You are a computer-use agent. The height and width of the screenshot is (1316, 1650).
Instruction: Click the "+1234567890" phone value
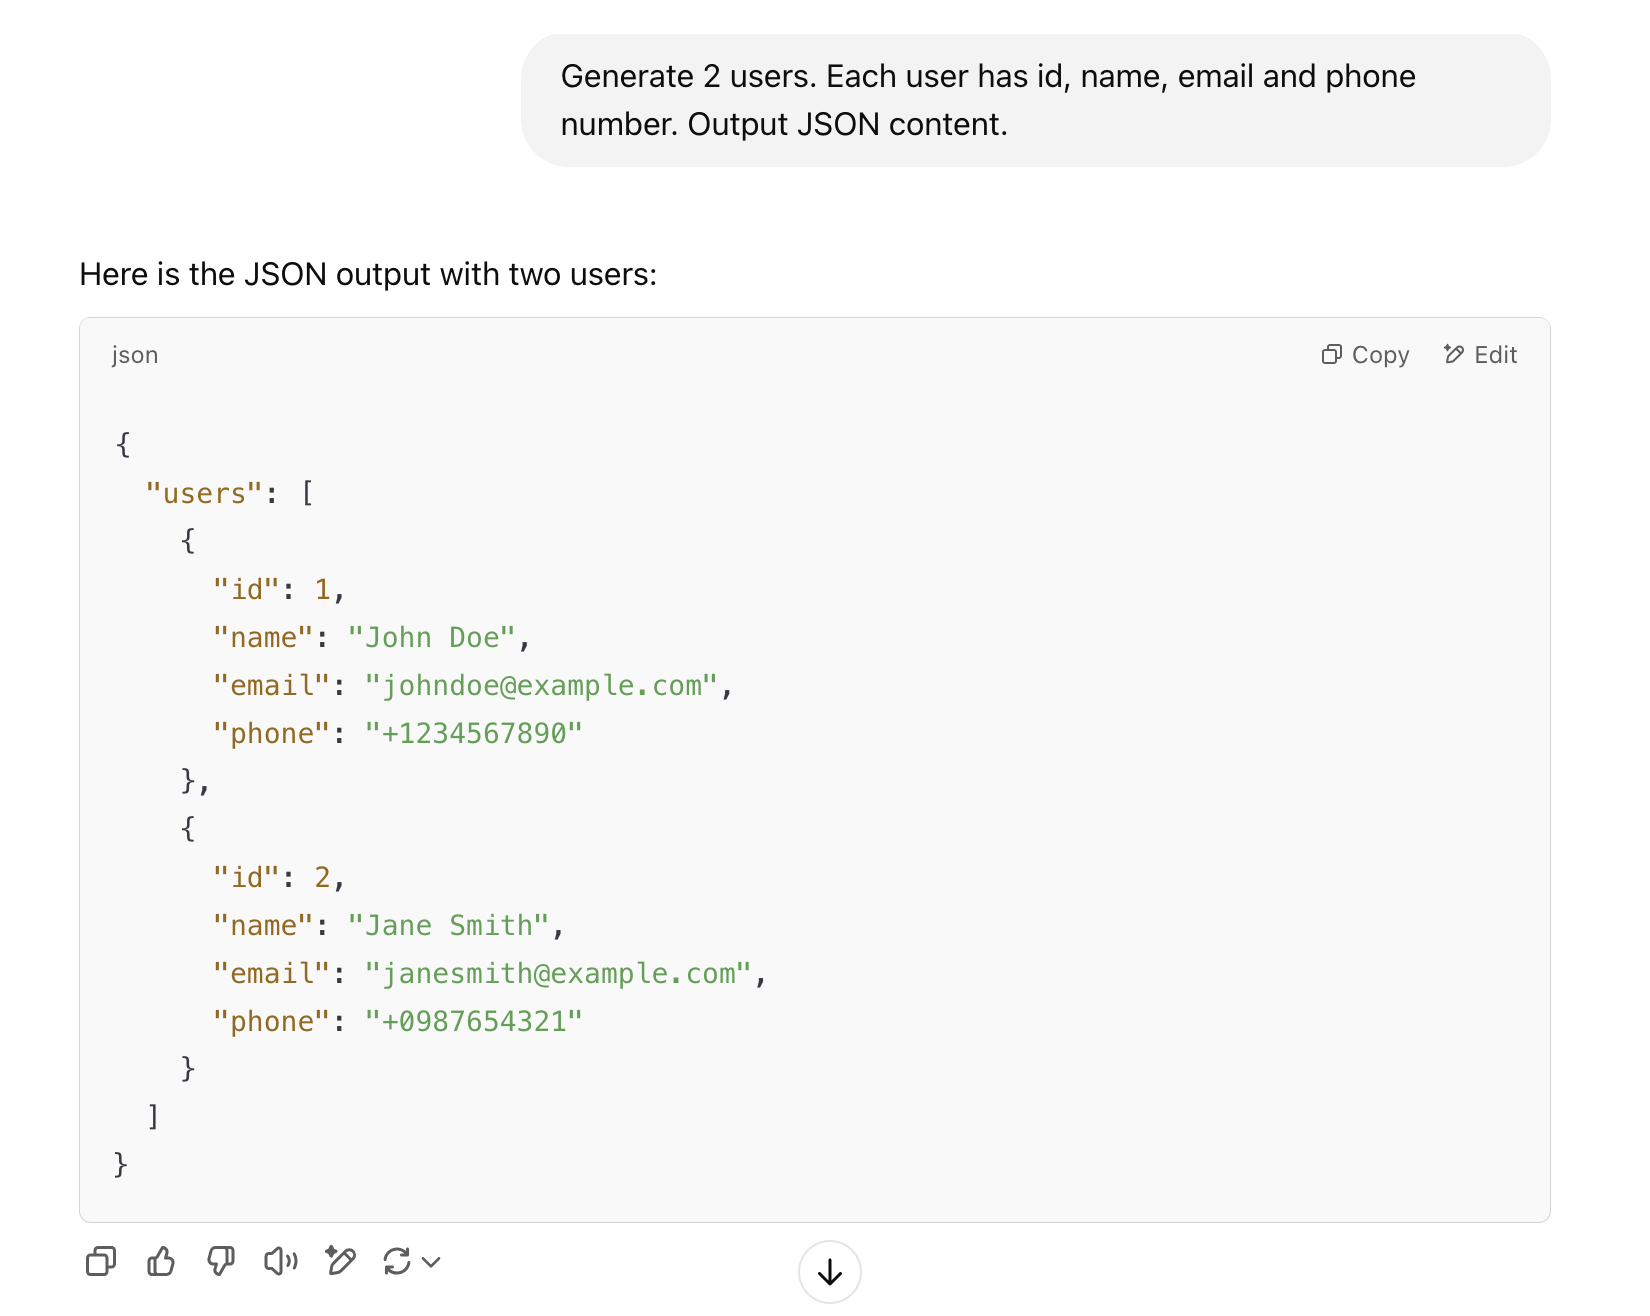coord(474,734)
